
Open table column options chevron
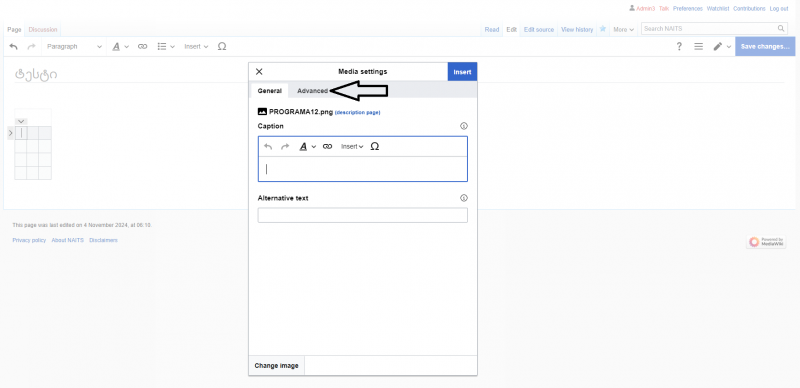(21, 122)
